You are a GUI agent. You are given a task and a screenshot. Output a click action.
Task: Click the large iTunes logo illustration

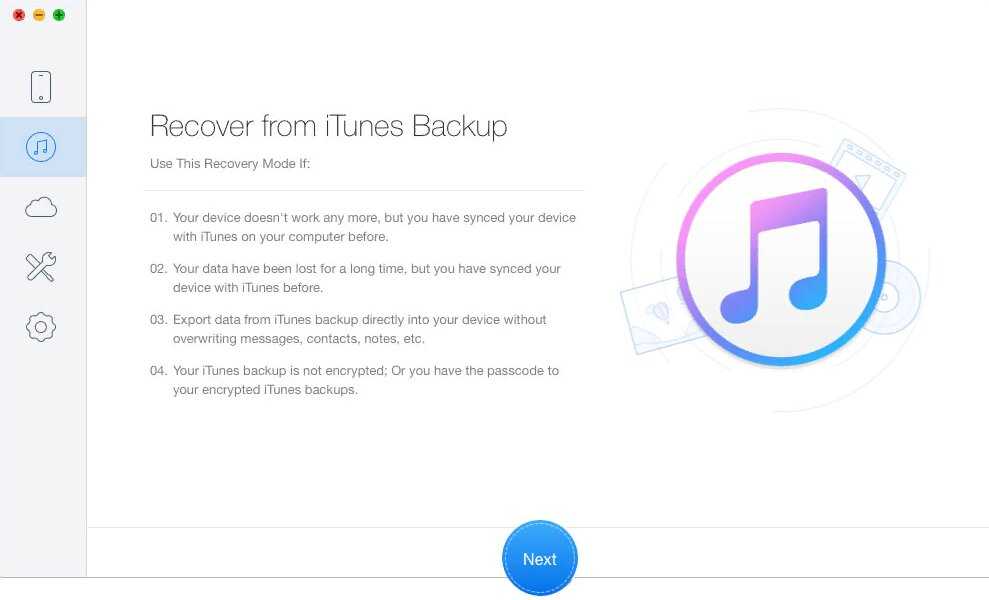point(781,259)
